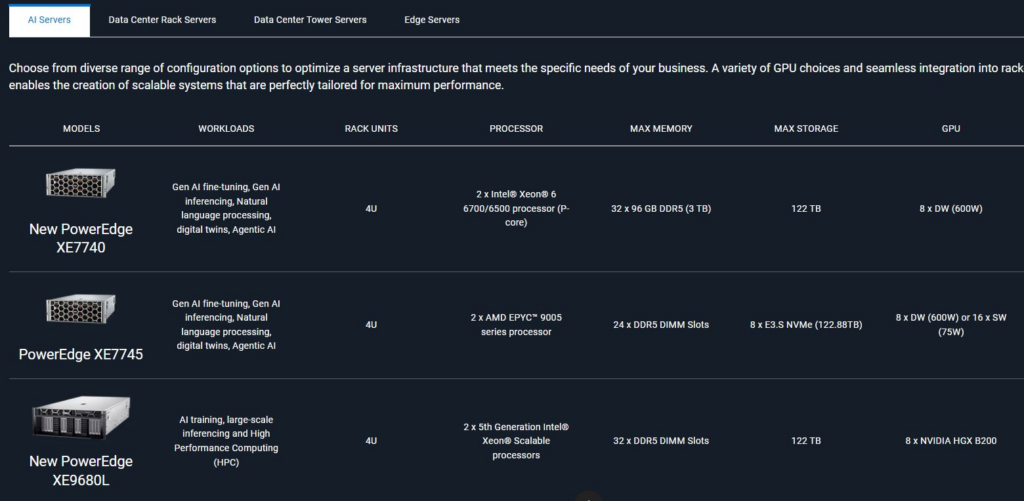Open the New PowerEdge XE7740 model link
Image resolution: width=1024 pixels, height=501 pixels.
point(81,238)
